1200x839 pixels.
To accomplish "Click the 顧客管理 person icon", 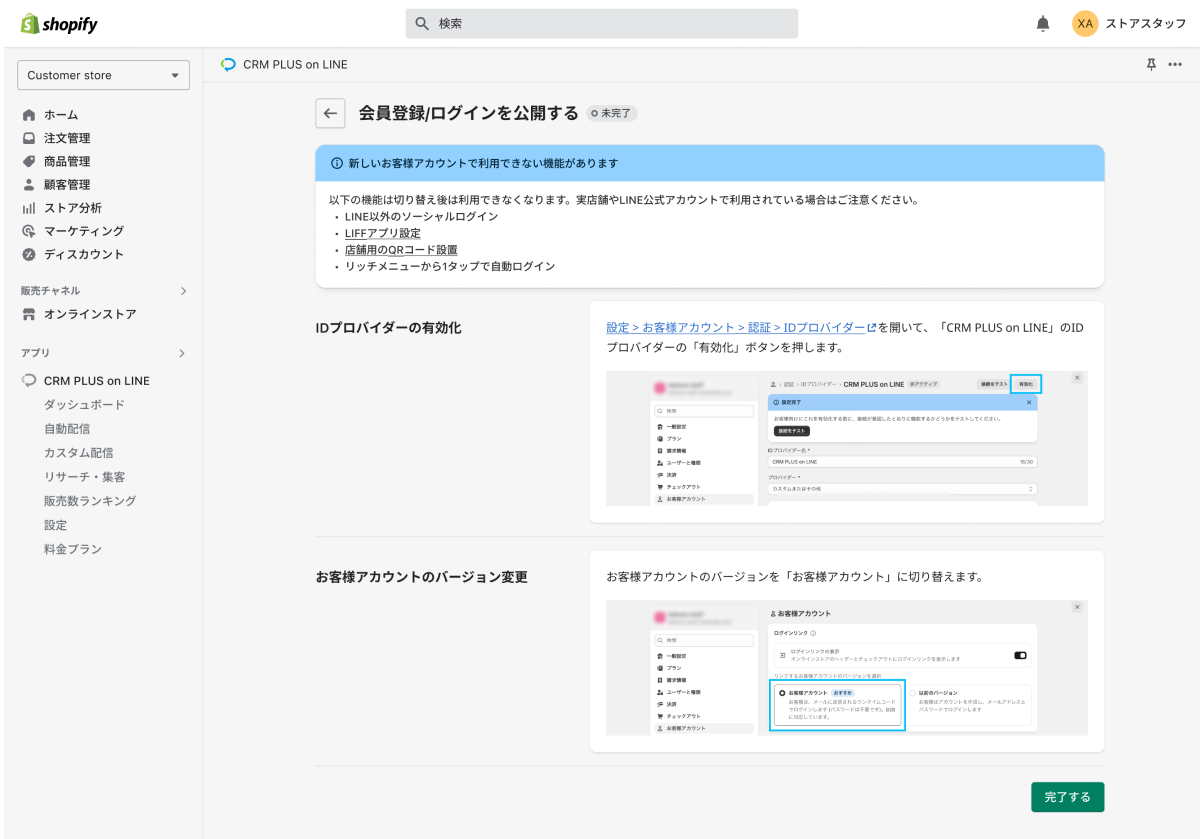I will pyautogui.click(x=29, y=185).
